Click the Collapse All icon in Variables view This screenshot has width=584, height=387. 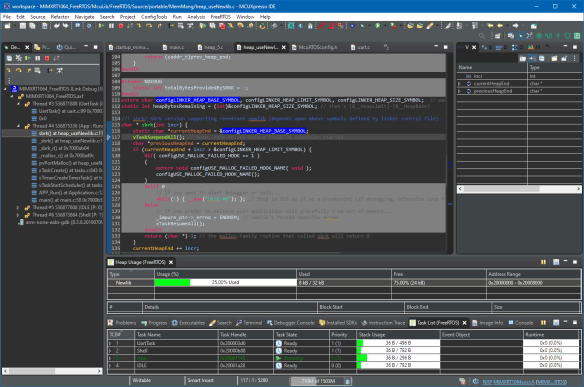click(x=542, y=58)
